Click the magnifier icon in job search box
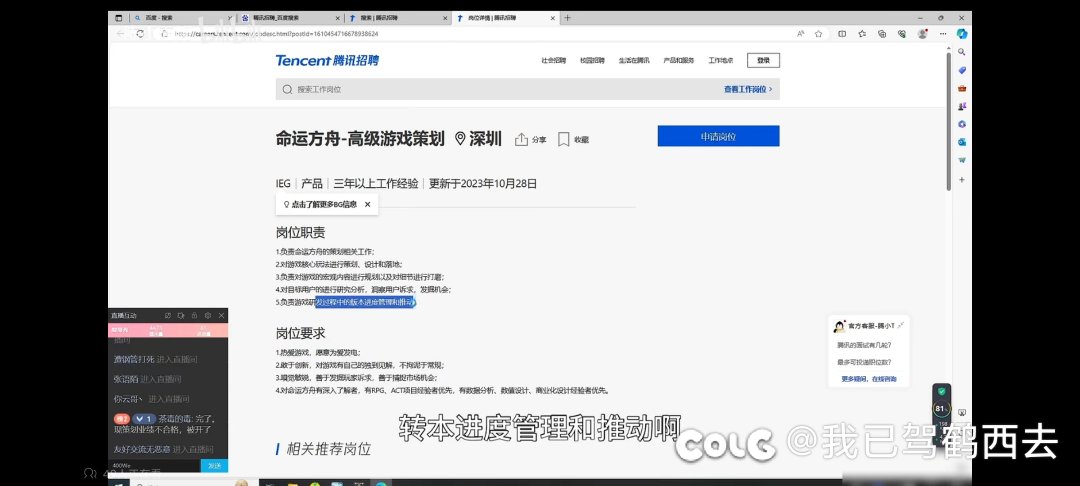The height and width of the screenshot is (486, 1080). click(287, 89)
